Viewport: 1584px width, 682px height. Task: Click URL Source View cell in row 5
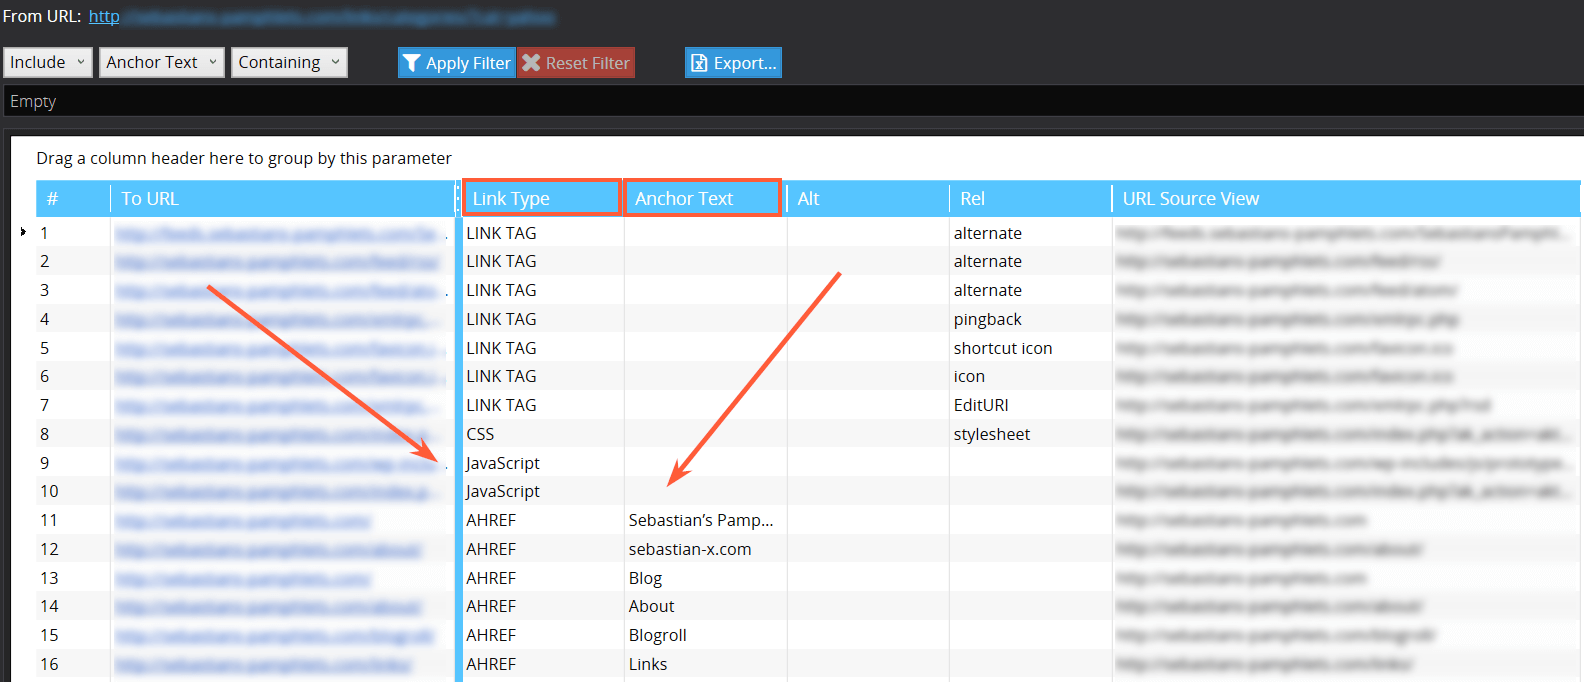[1346, 348]
